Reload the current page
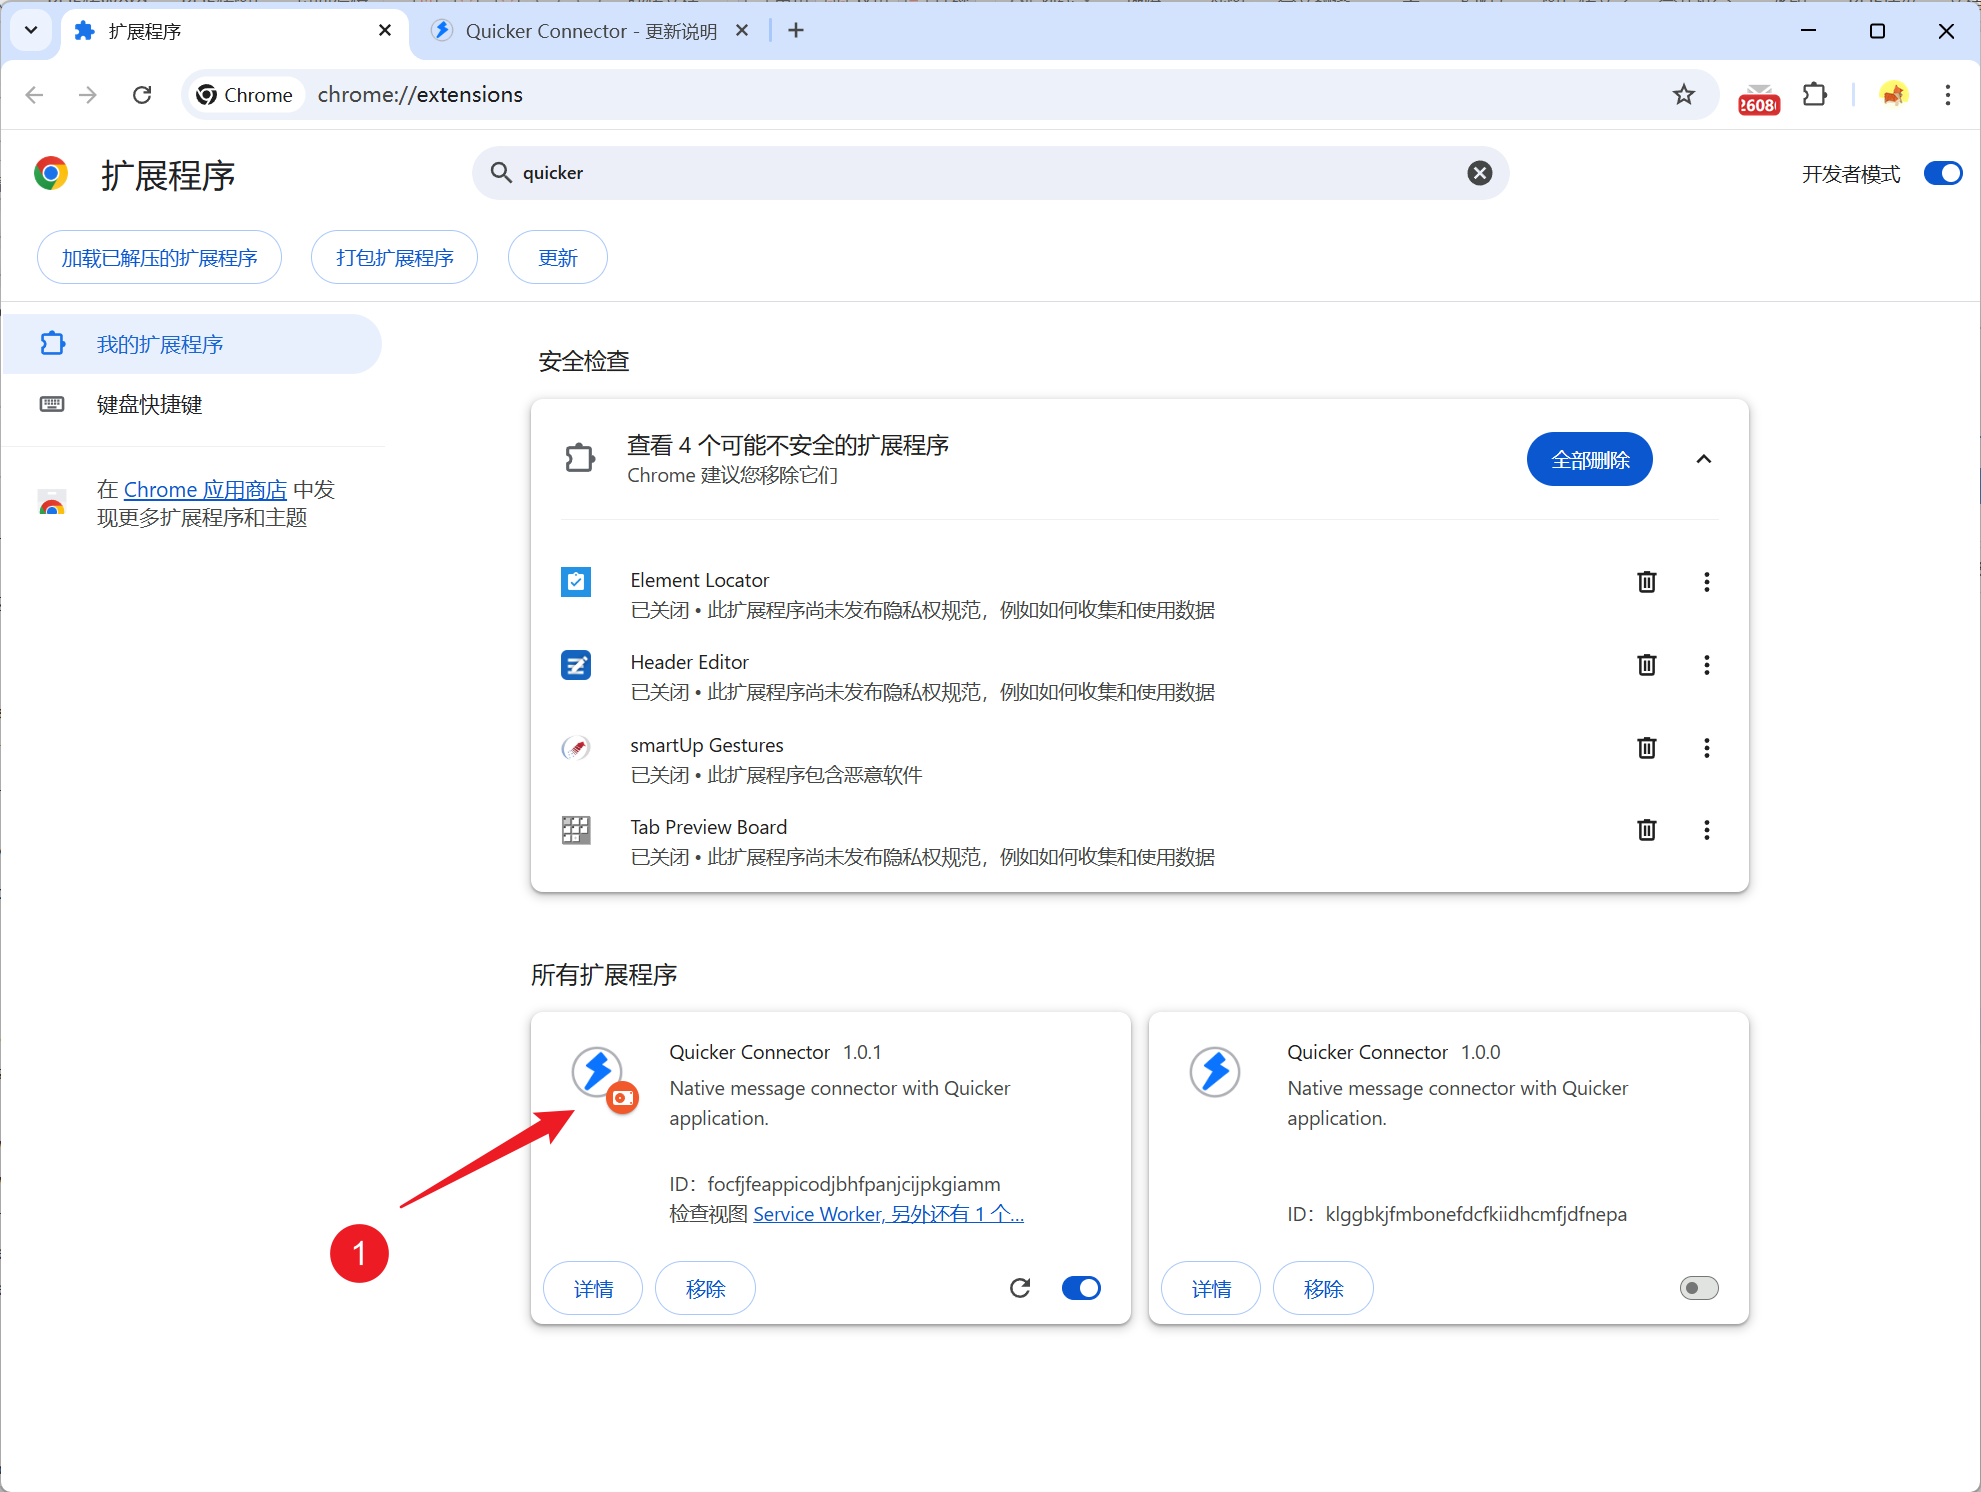The image size is (1981, 1492). point(142,95)
